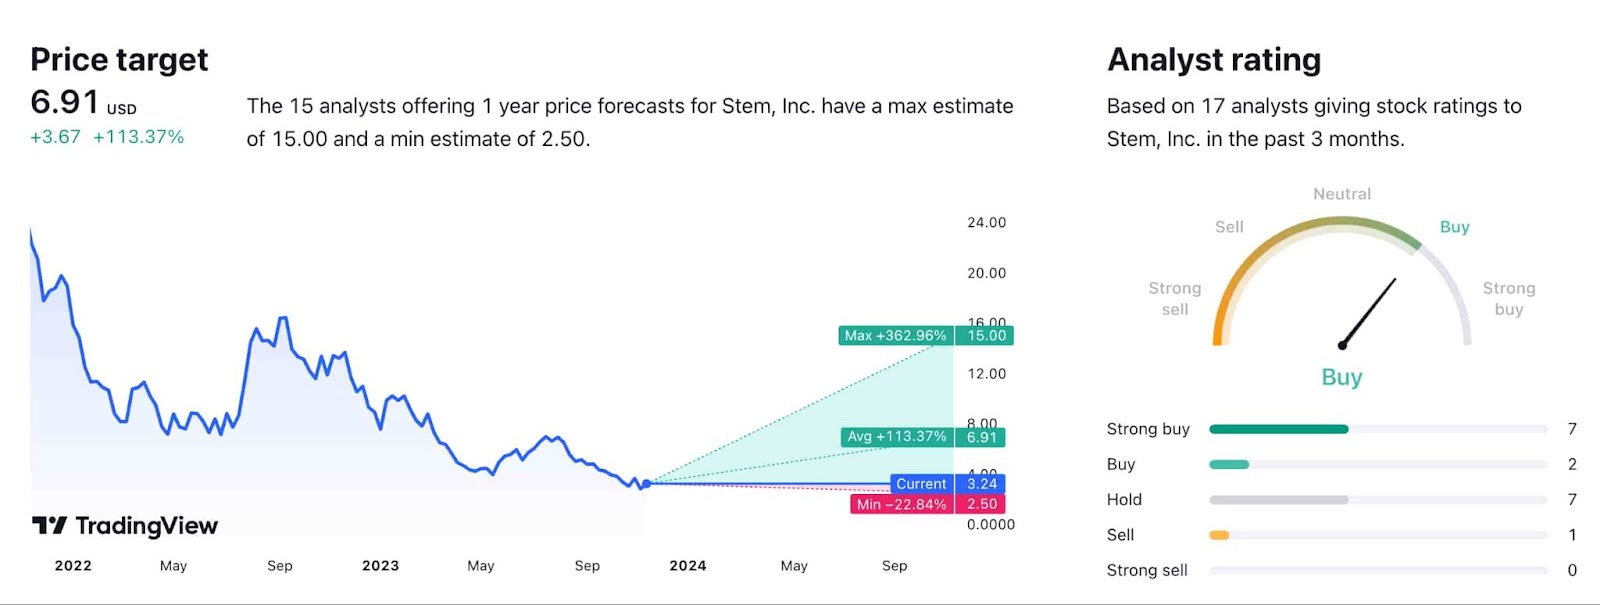Click the Strong buy rating bar

pyautogui.click(x=1378, y=429)
